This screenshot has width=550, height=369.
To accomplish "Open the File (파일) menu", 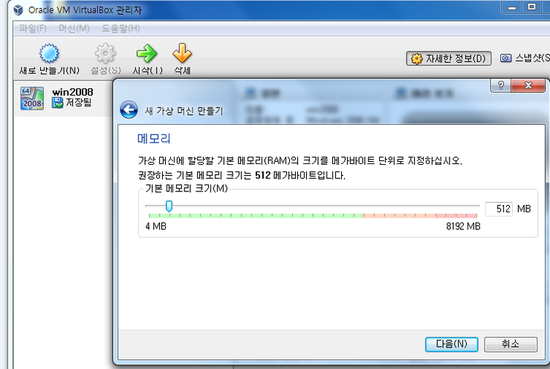I will click(33, 28).
